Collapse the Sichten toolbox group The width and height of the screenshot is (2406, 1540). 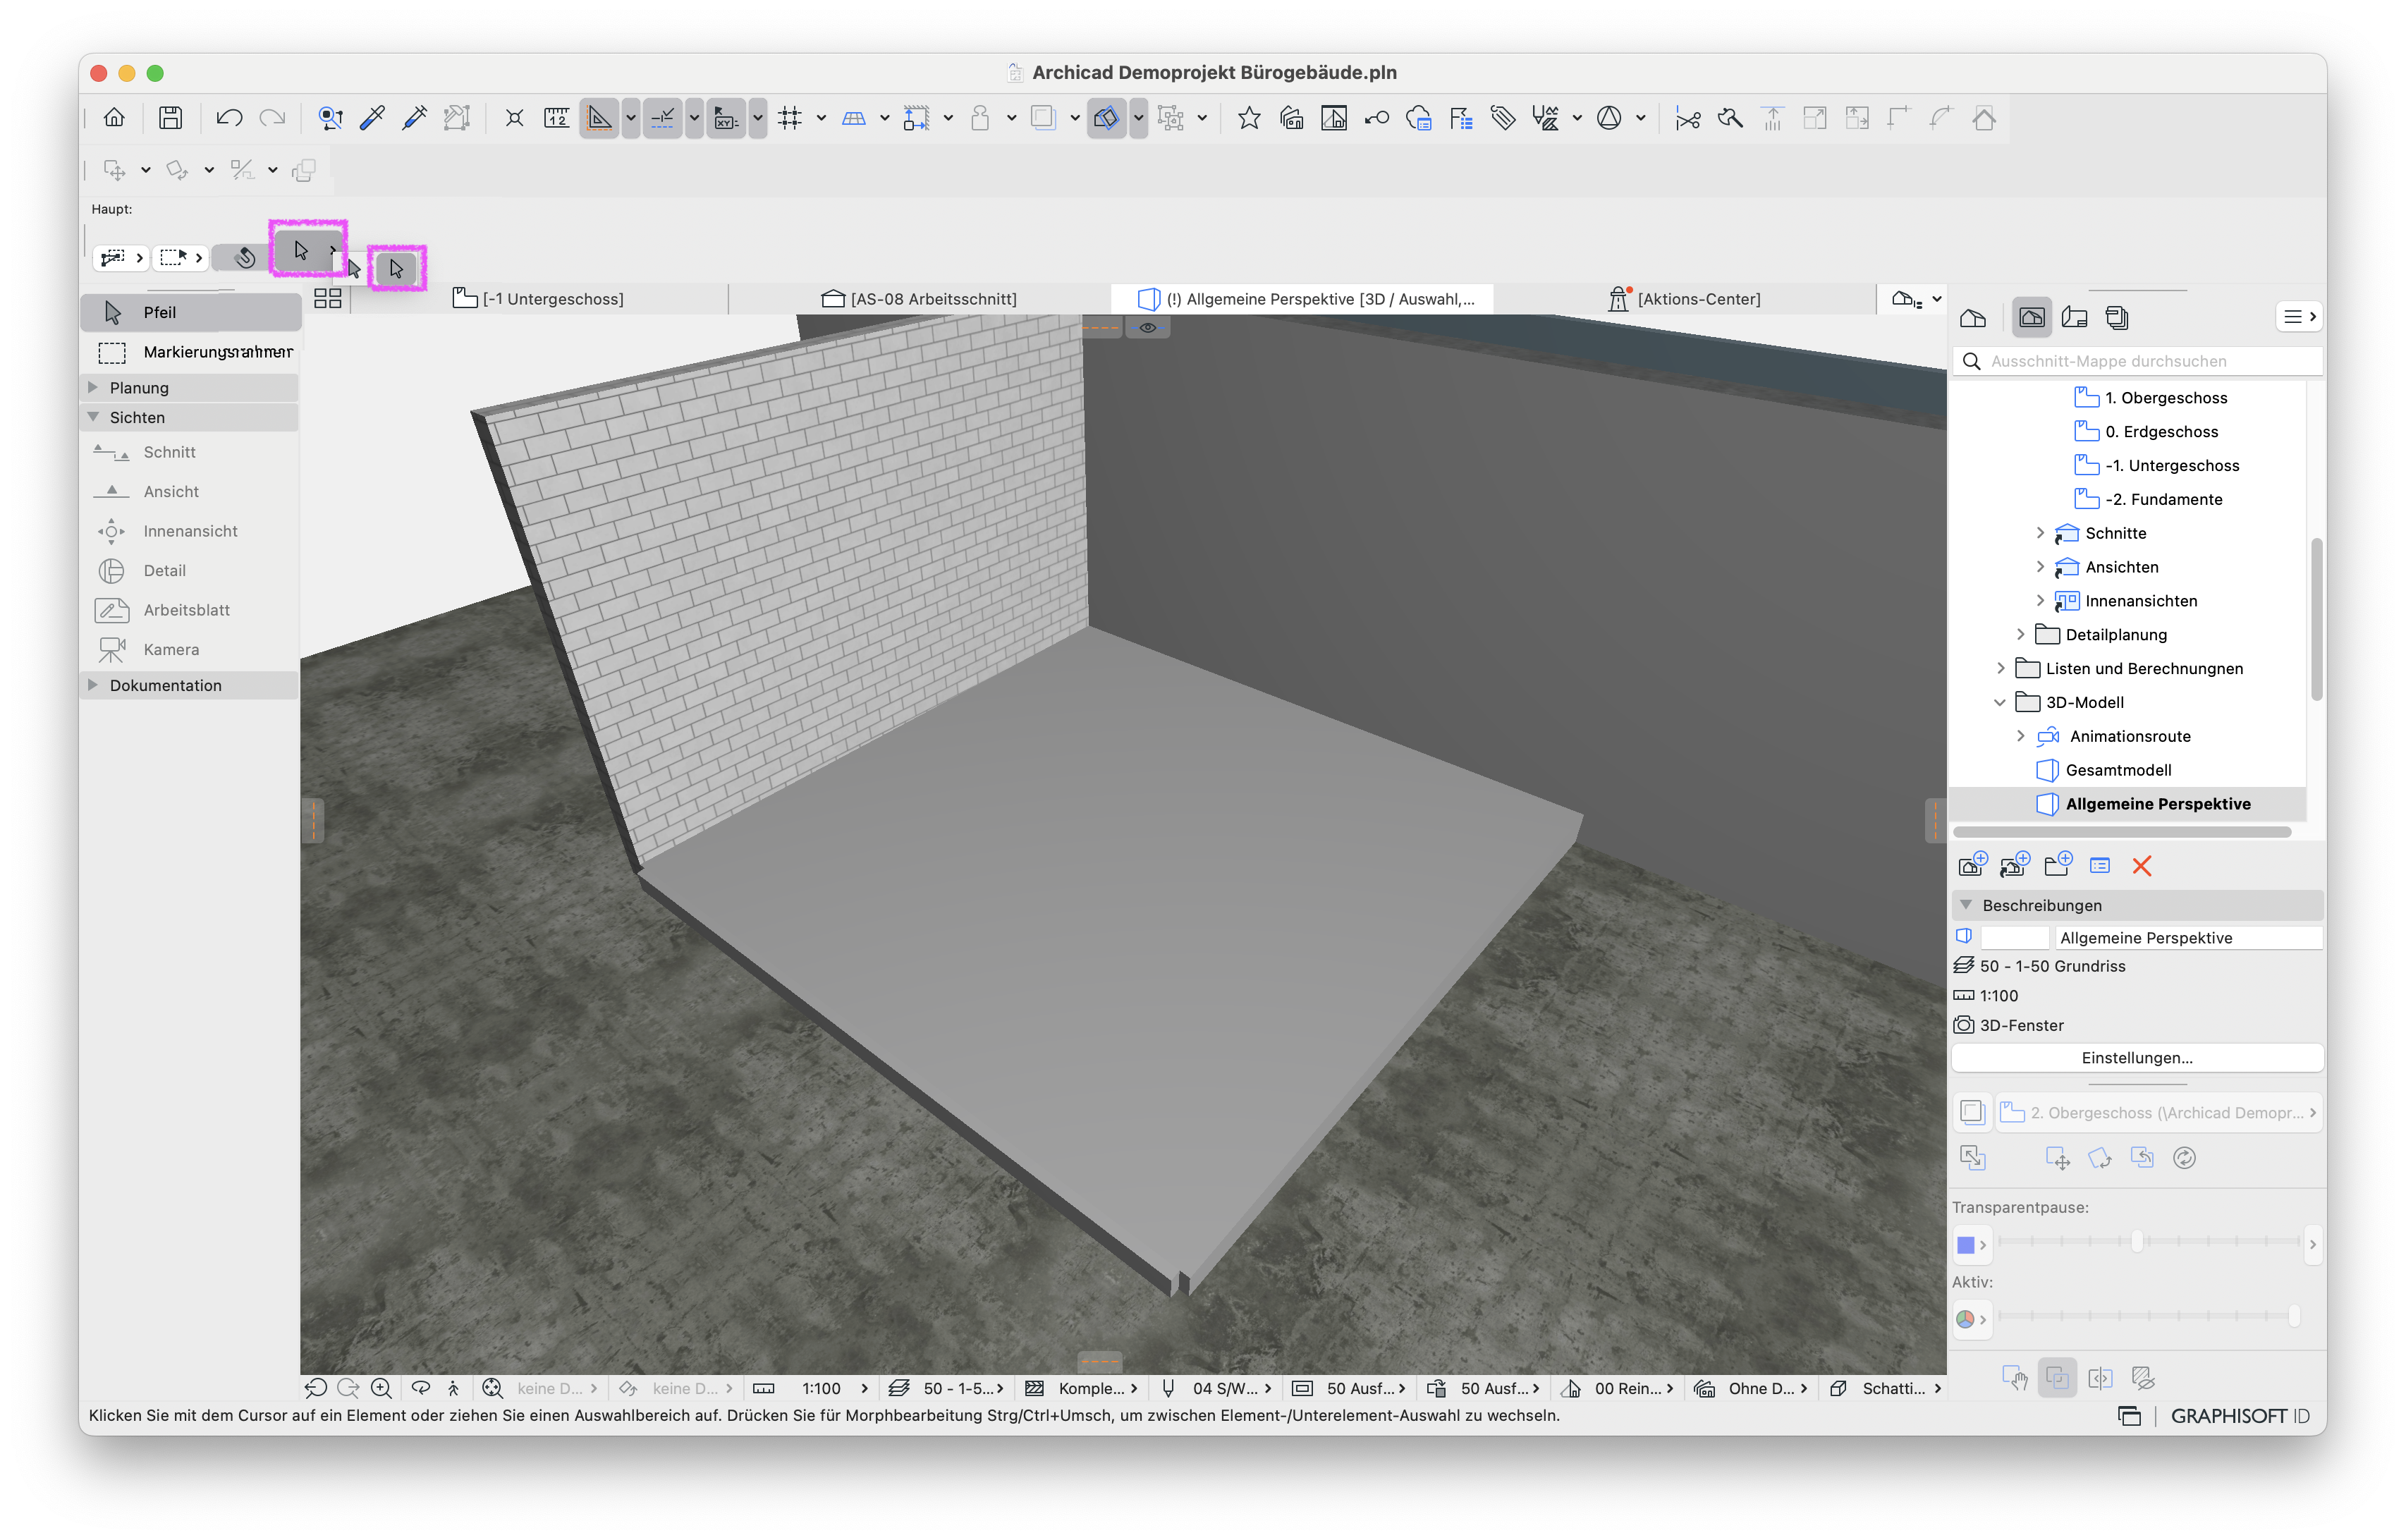[x=93, y=417]
